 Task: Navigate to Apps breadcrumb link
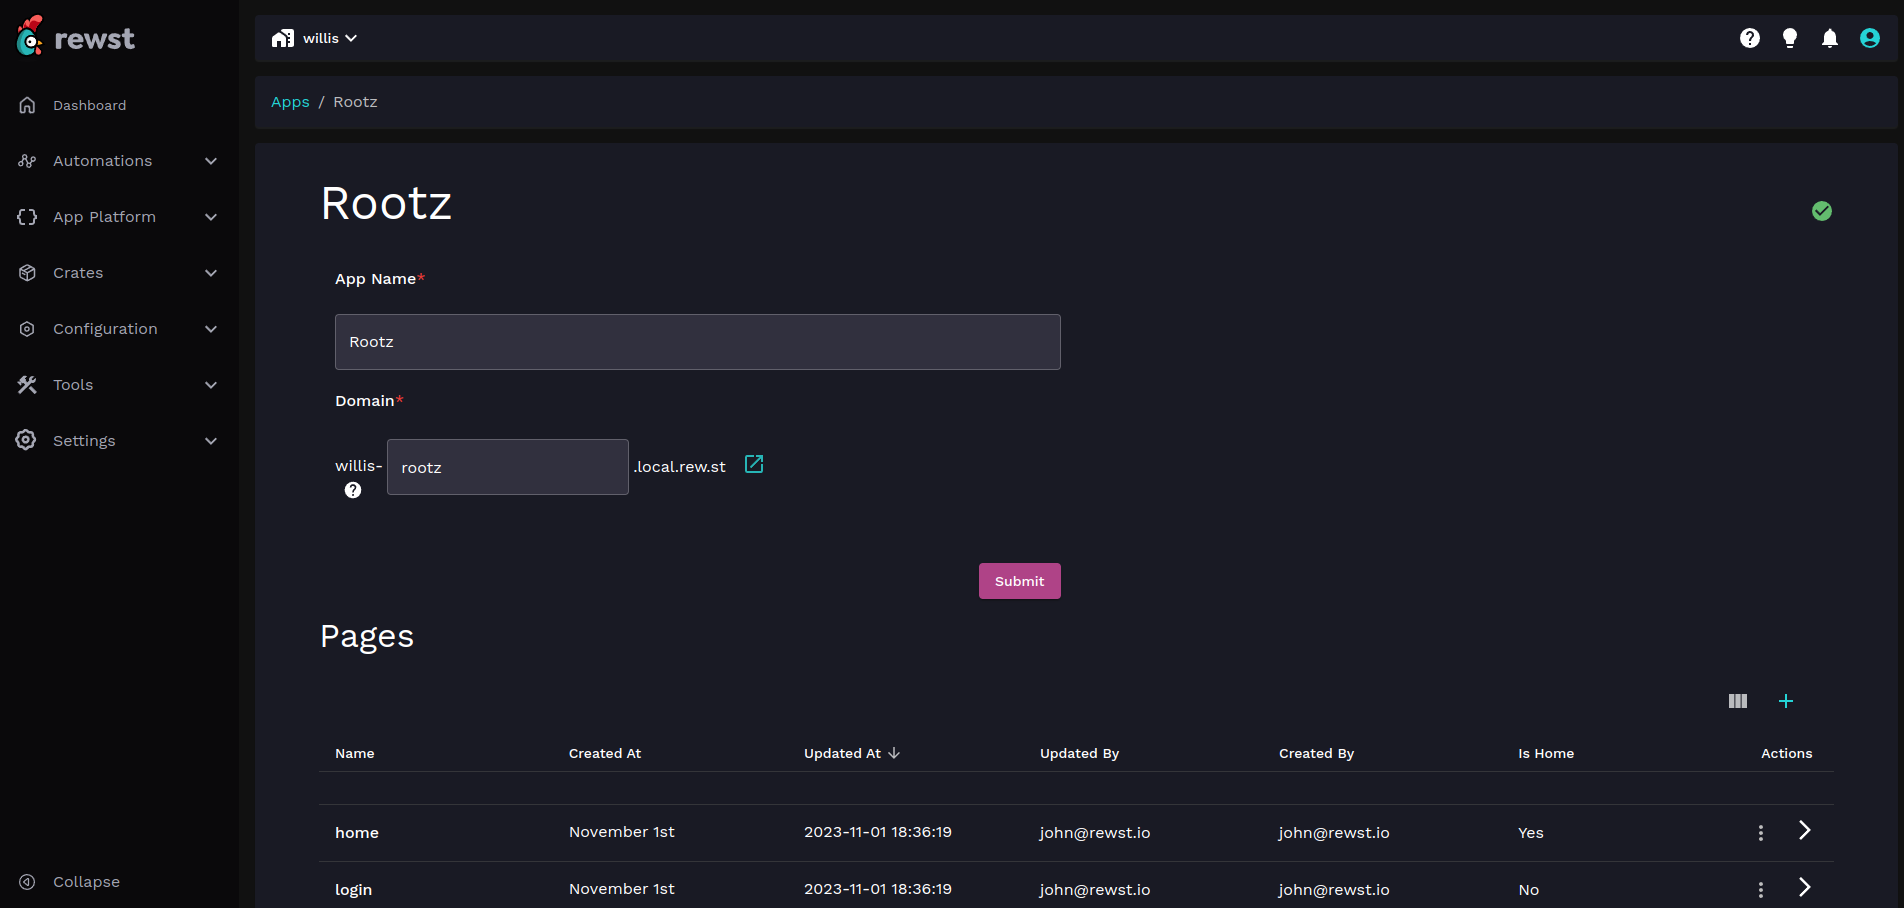point(290,102)
